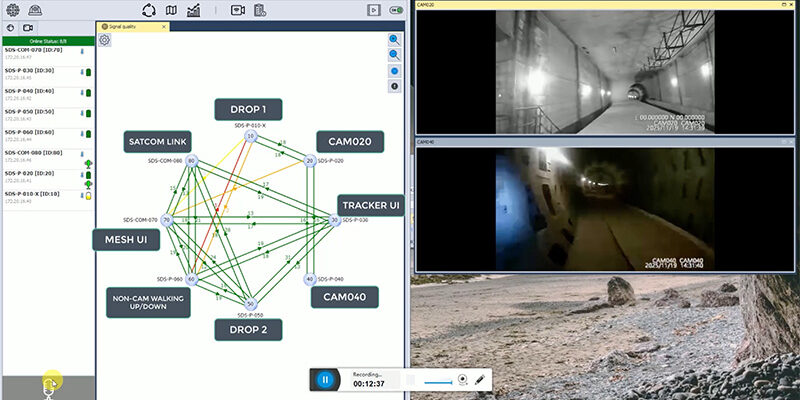Screen dimensions: 800x400
Task: Click the refresh/sync arrows icon in top toolbar
Action: point(149,10)
